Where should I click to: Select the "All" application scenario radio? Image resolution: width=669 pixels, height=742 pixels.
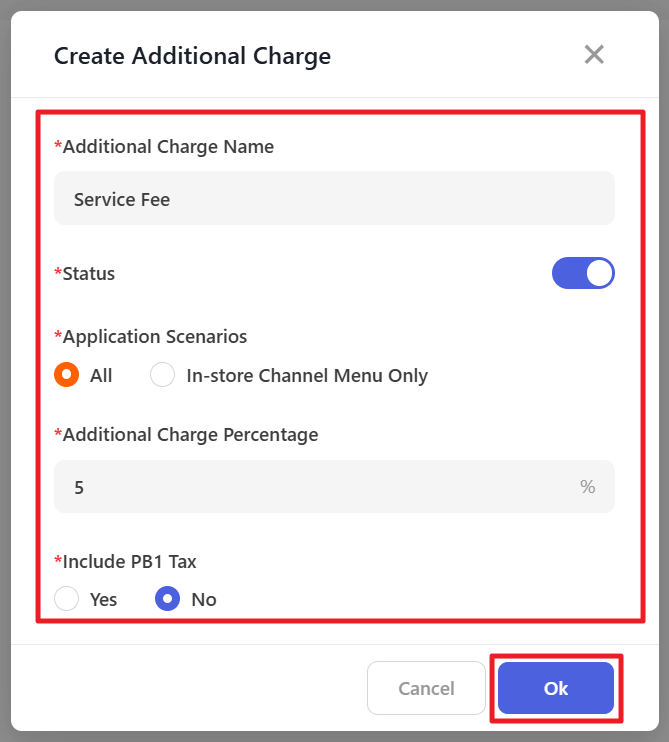[67, 376]
